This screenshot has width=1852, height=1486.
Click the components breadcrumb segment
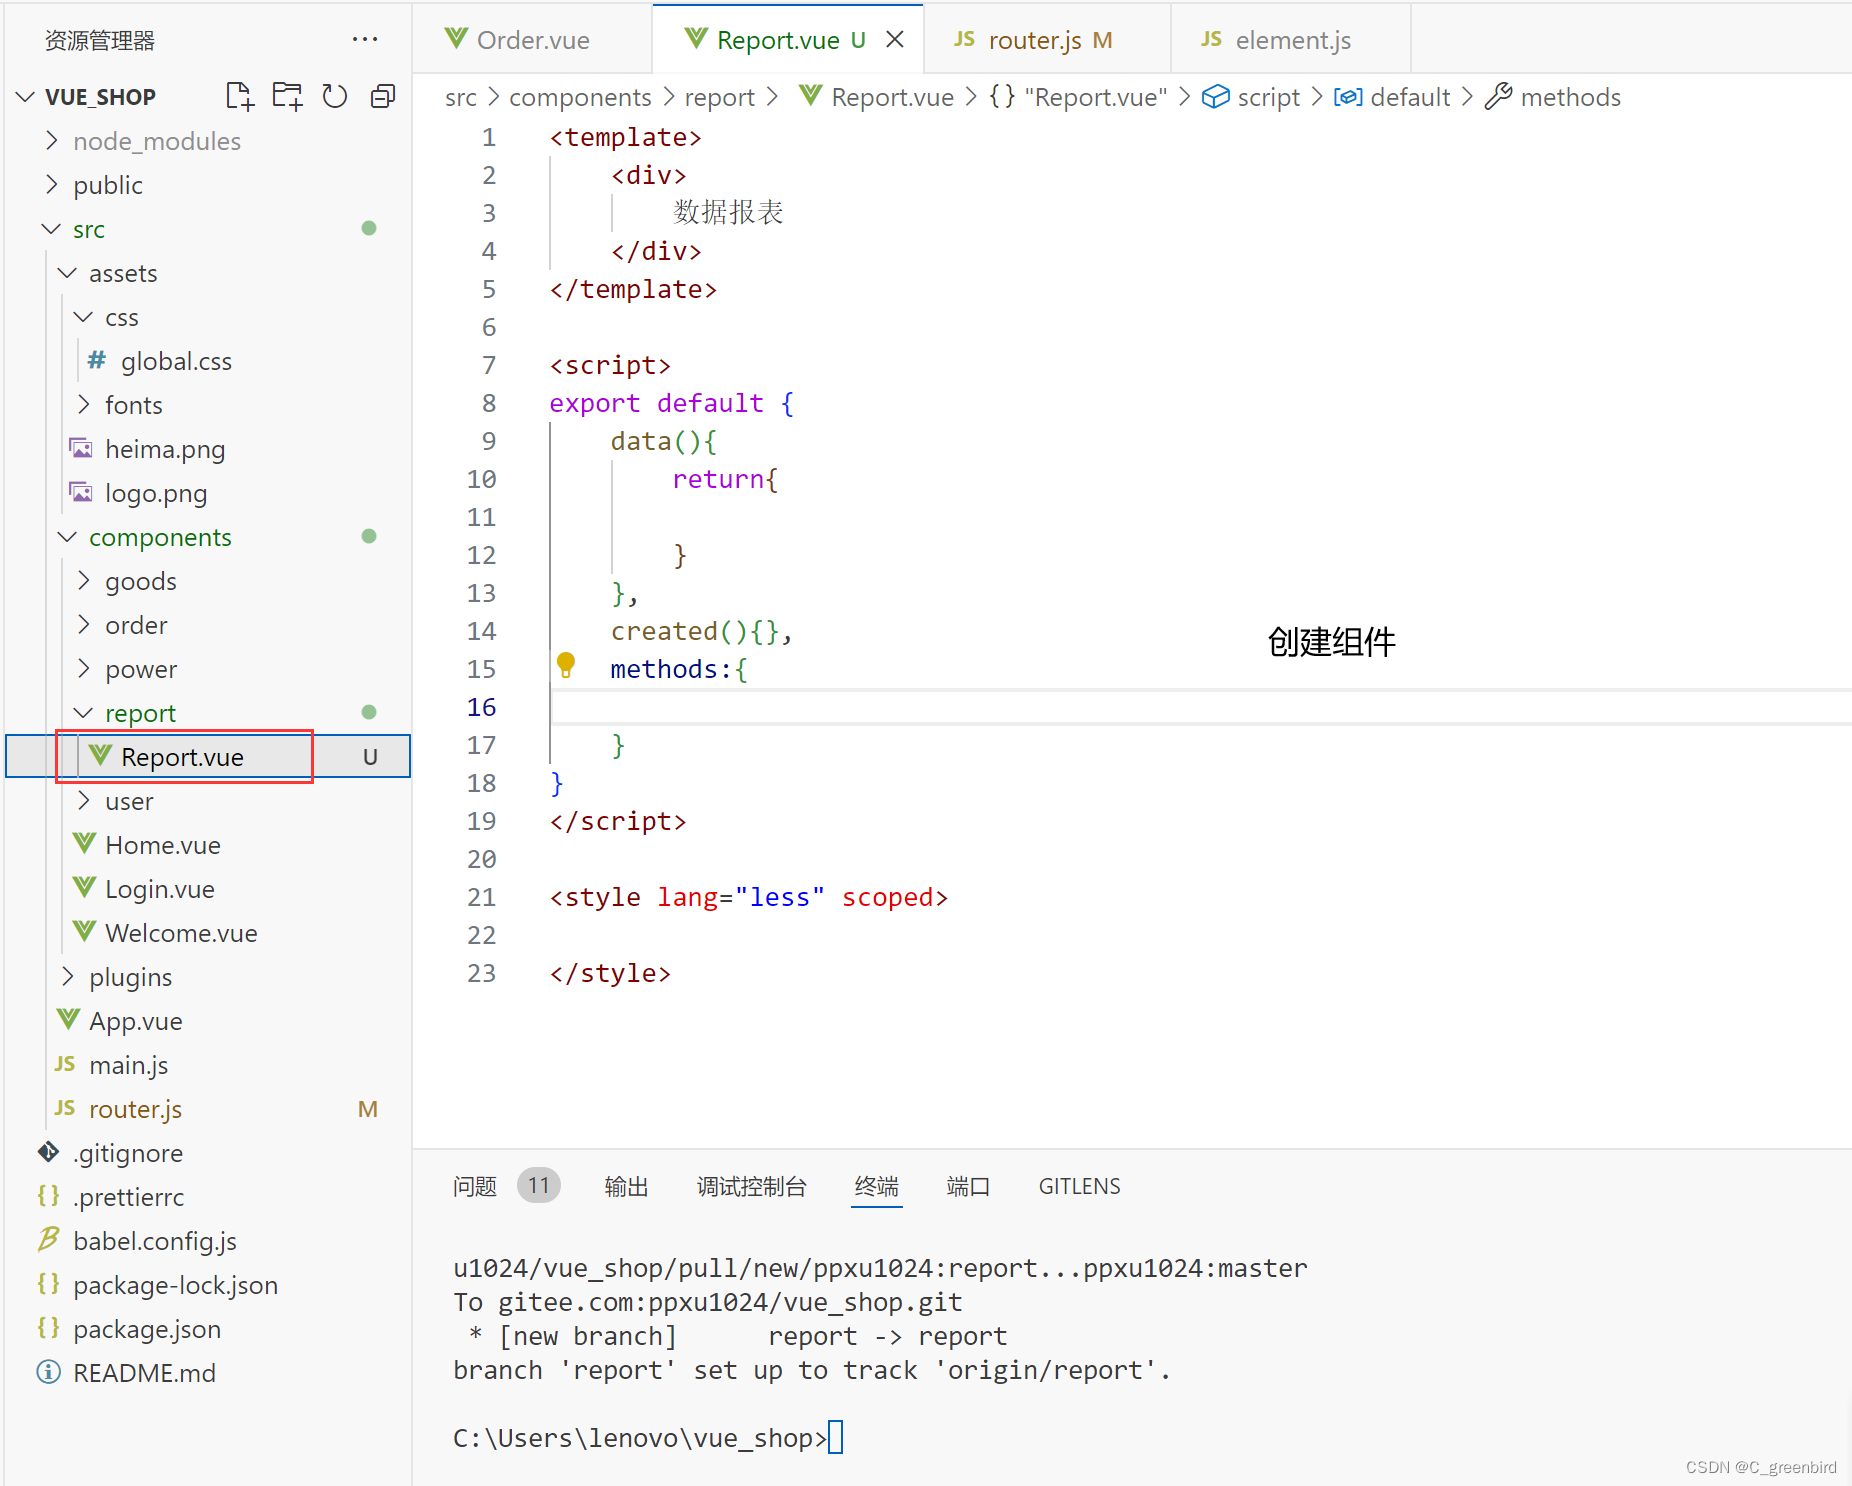[x=580, y=97]
